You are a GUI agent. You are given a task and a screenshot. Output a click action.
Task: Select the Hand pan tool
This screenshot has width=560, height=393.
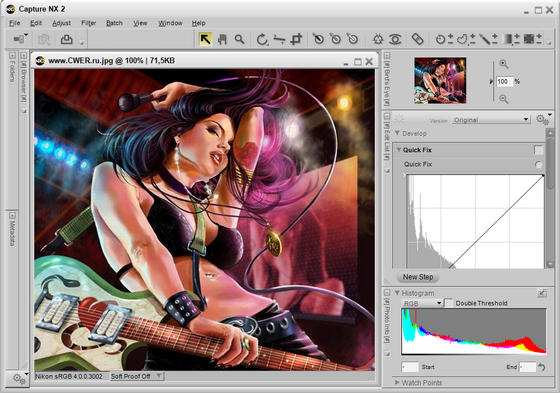222,39
